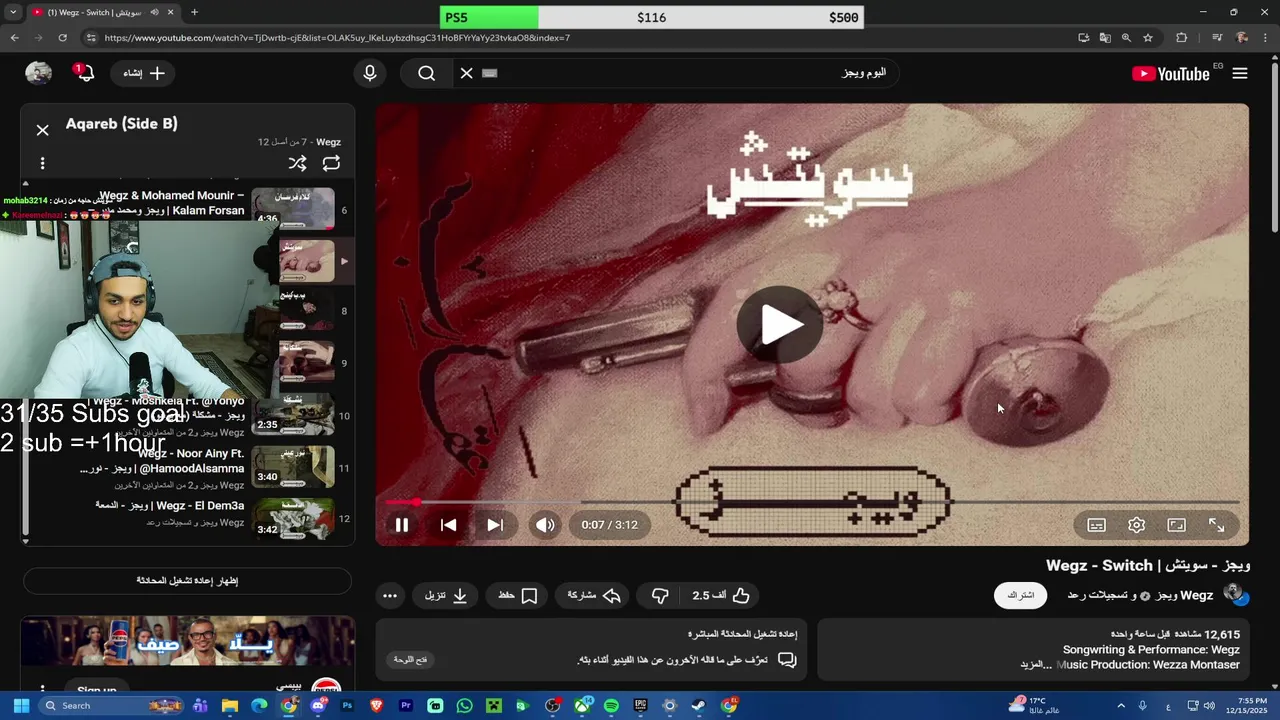Open WhatsApp from the taskbar
The height and width of the screenshot is (720, 1280).
tap(464, 706)
